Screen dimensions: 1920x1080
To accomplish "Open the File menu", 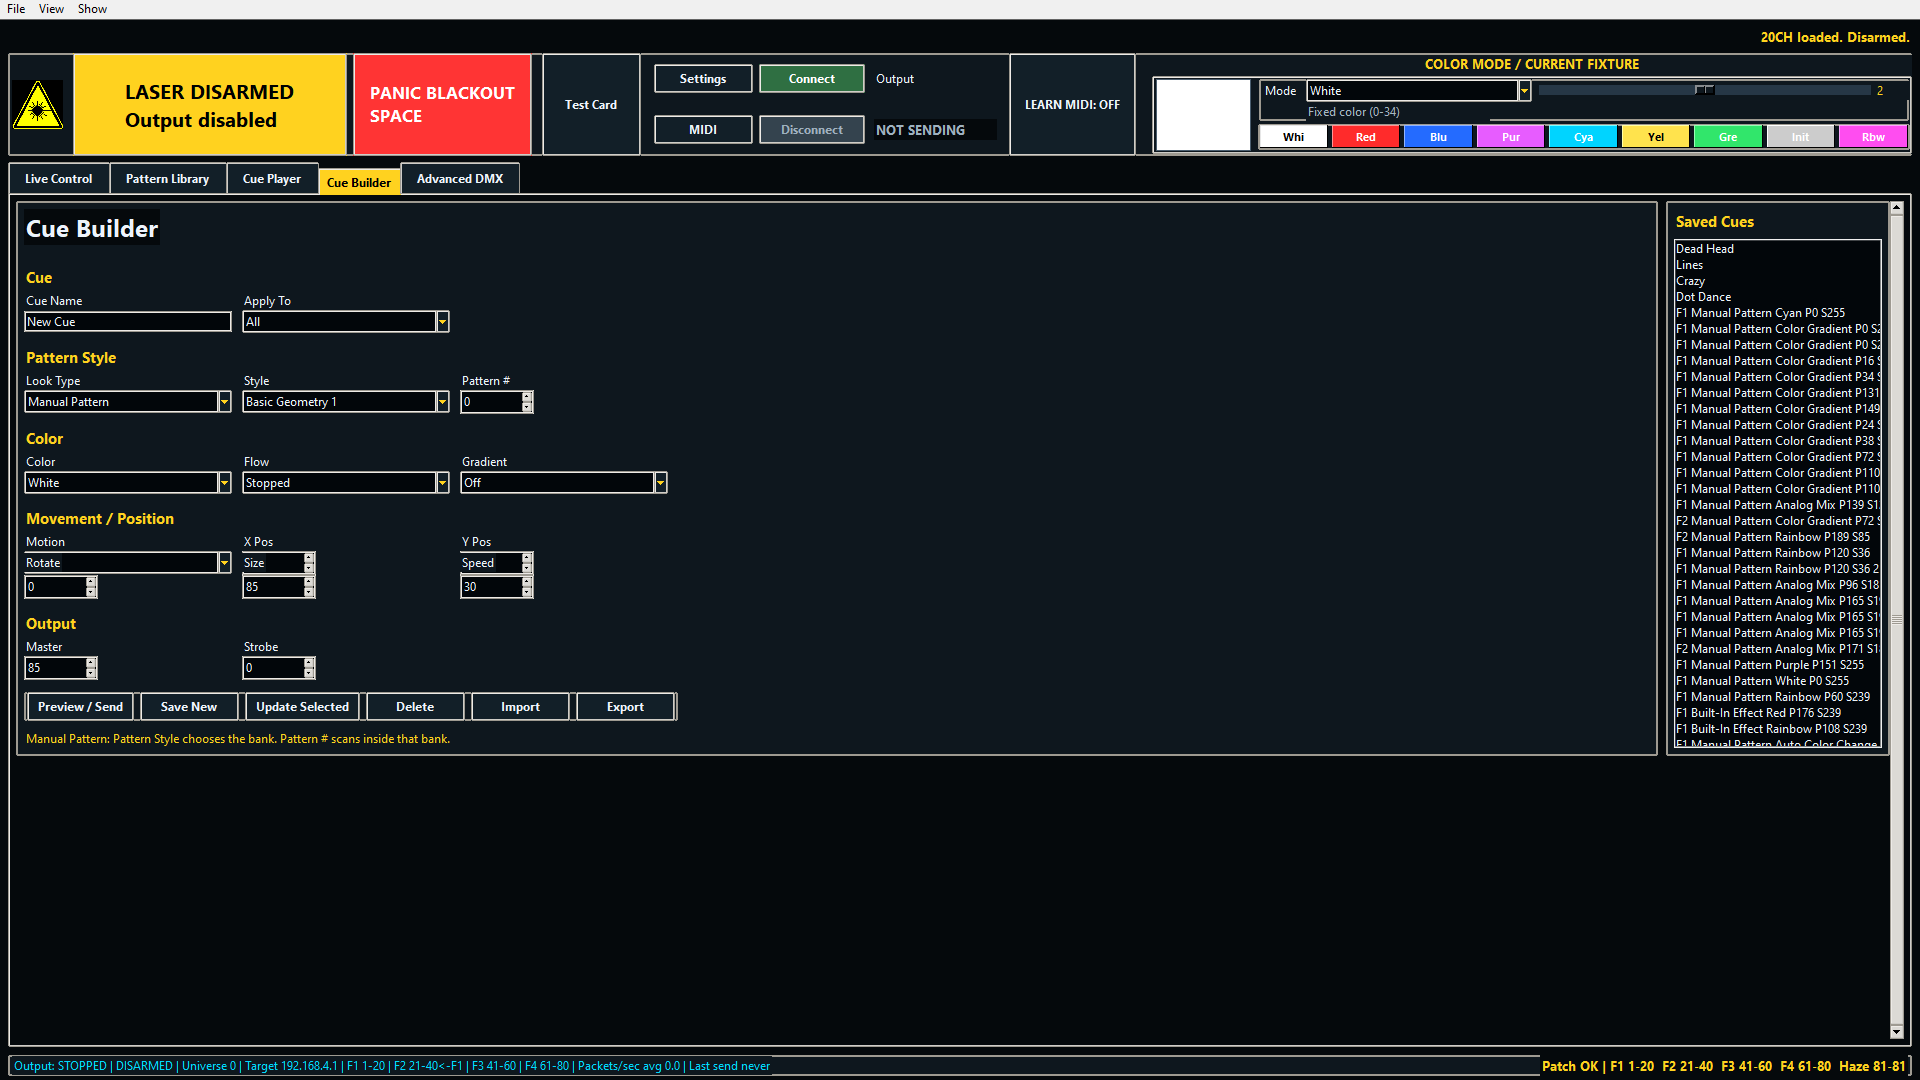I will tap(16, 9).
